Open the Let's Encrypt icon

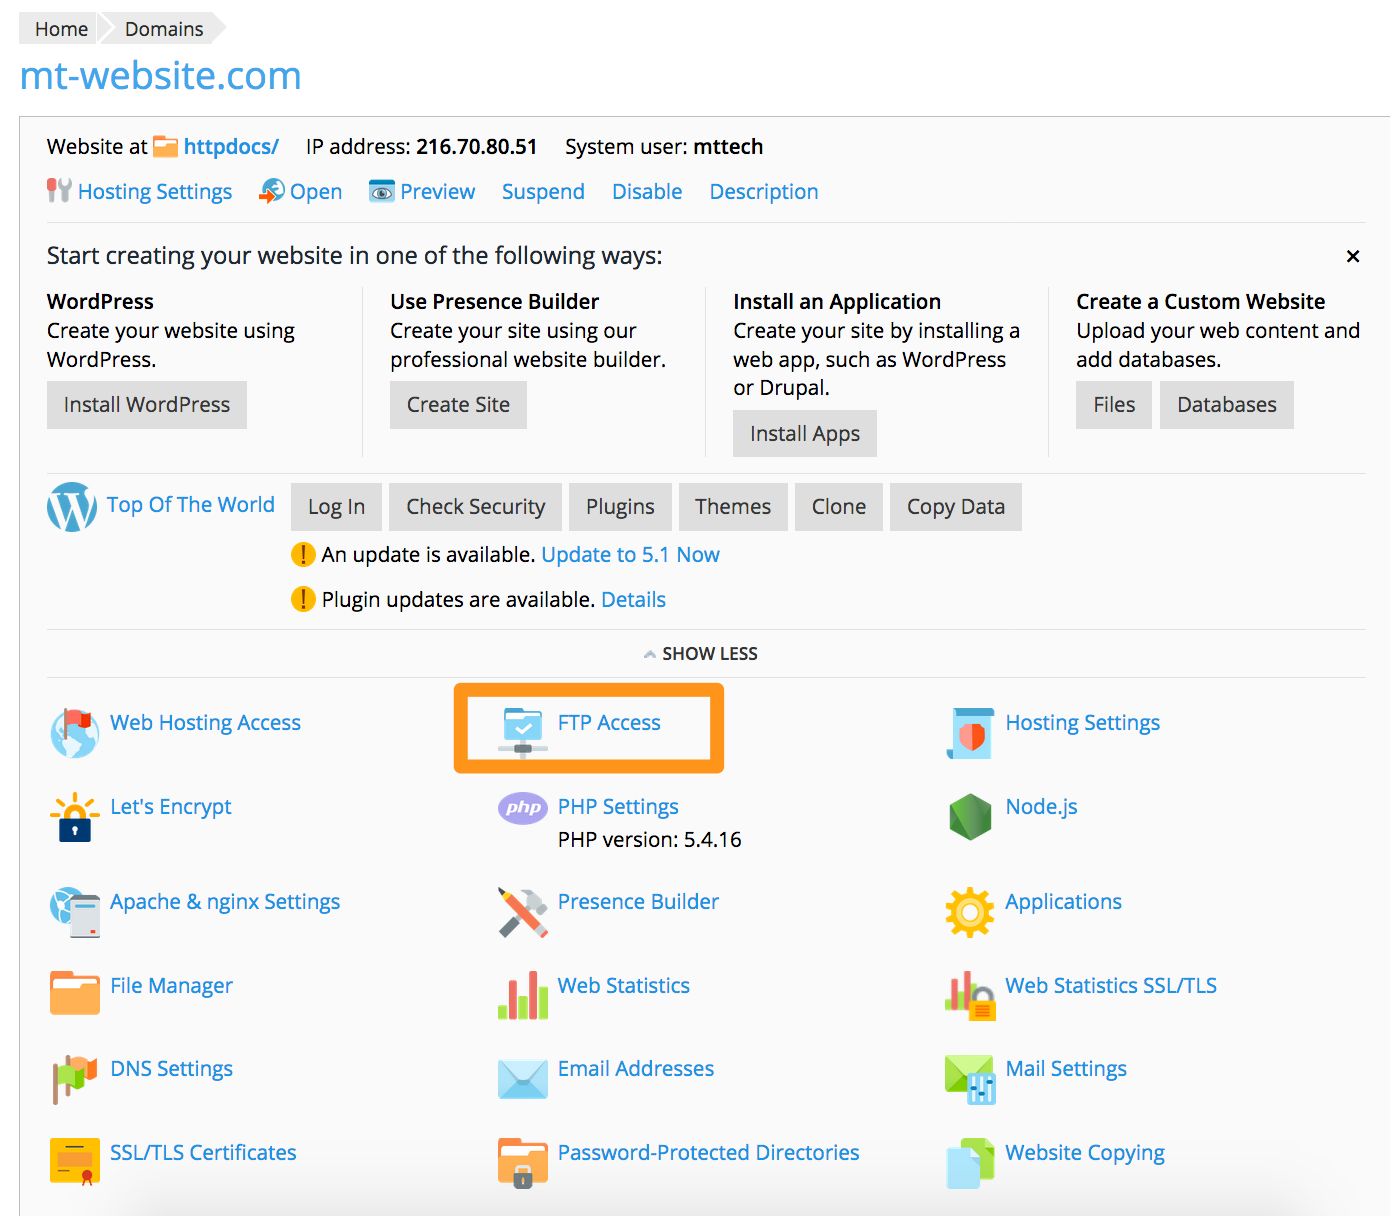[x=75, y=817]
